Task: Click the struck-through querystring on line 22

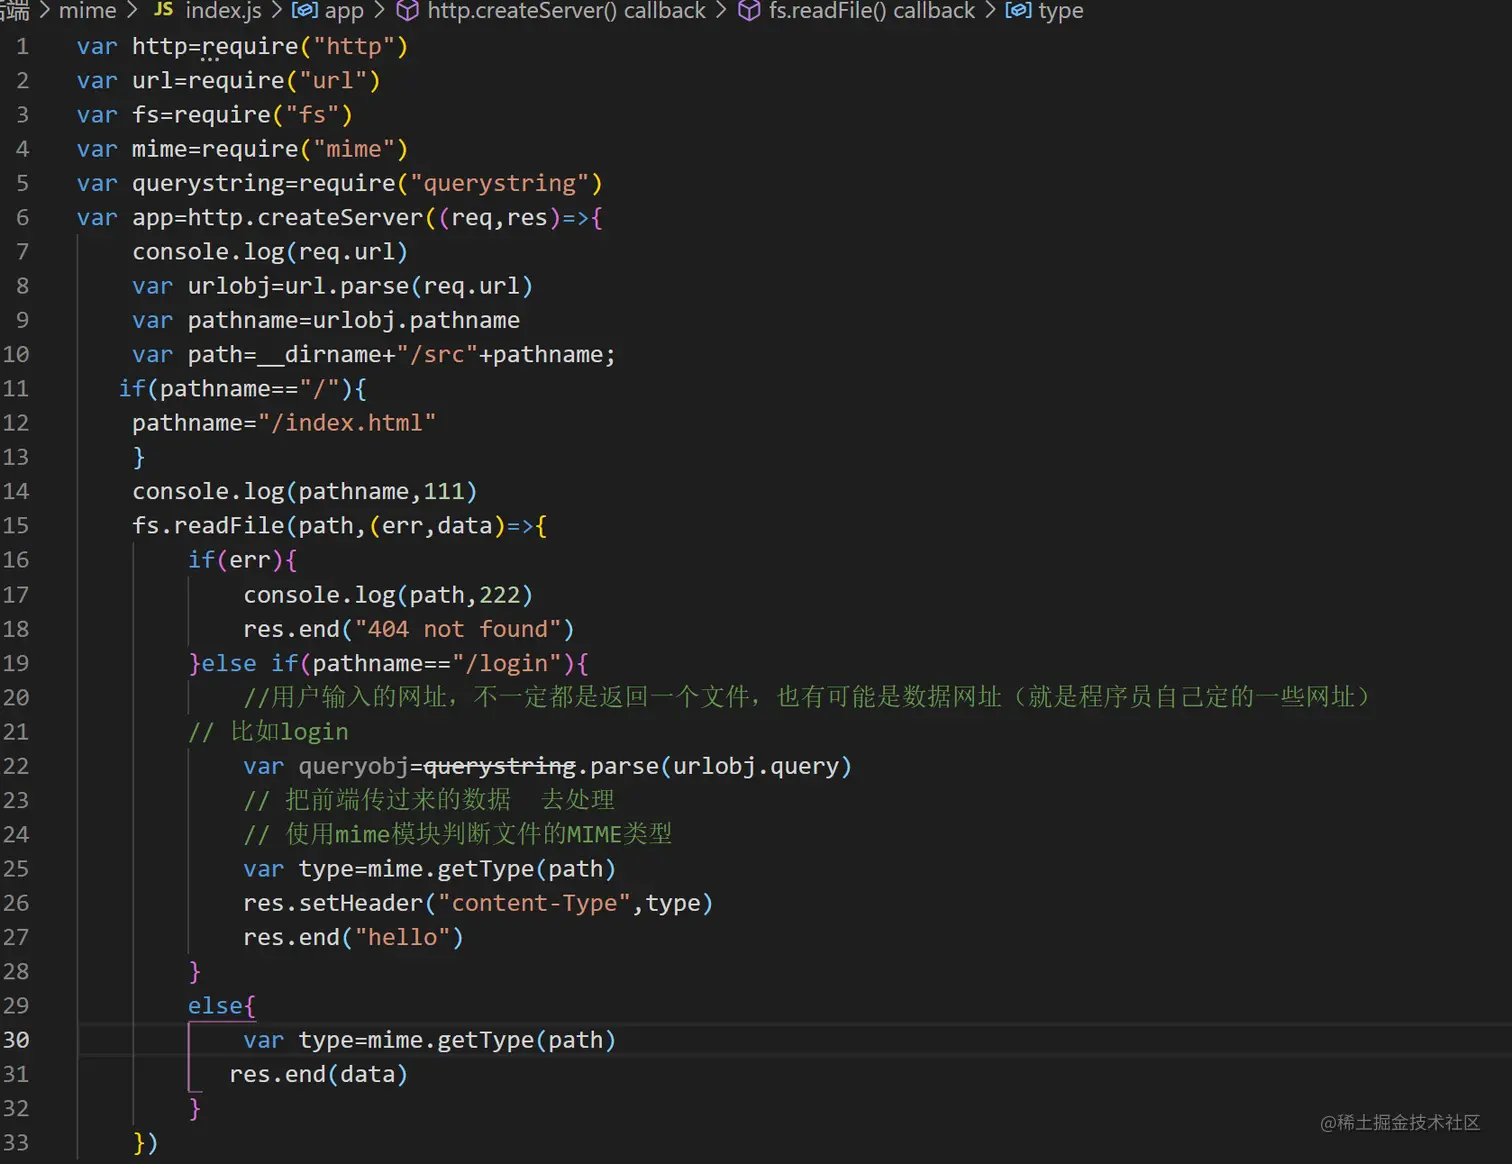Action: [x=499, y=766]
